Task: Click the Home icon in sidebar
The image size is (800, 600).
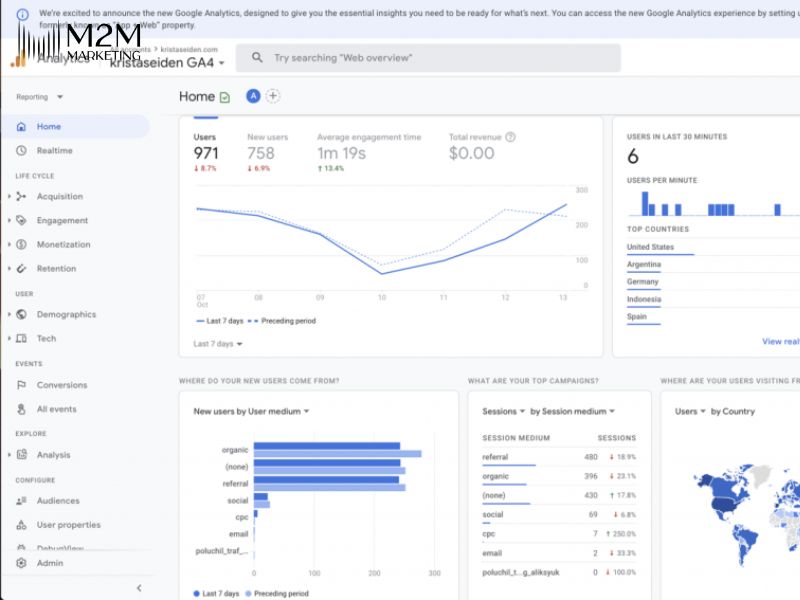Action: (21, 127)
